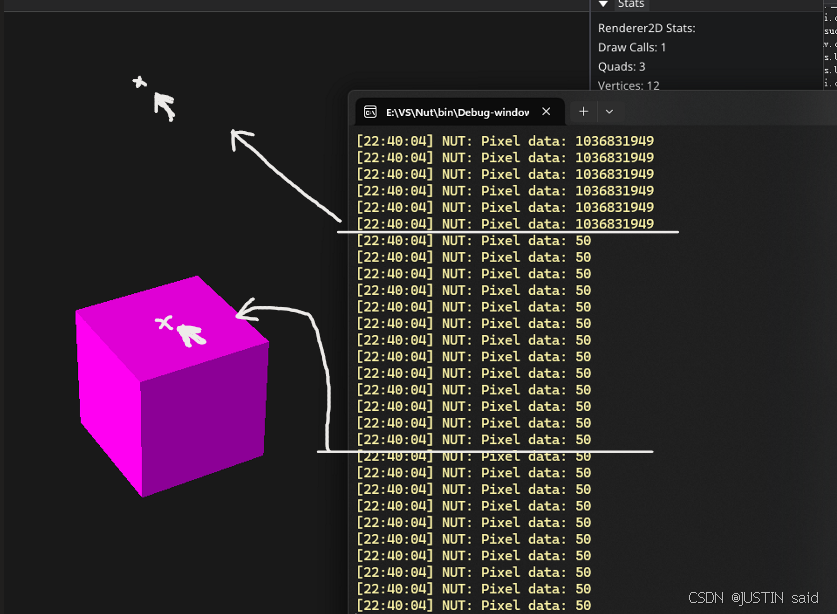Click the Vertices: 12 stat line
Viewport: 837px width, 614px height.
pyautogui.click(x=628, y=86)
